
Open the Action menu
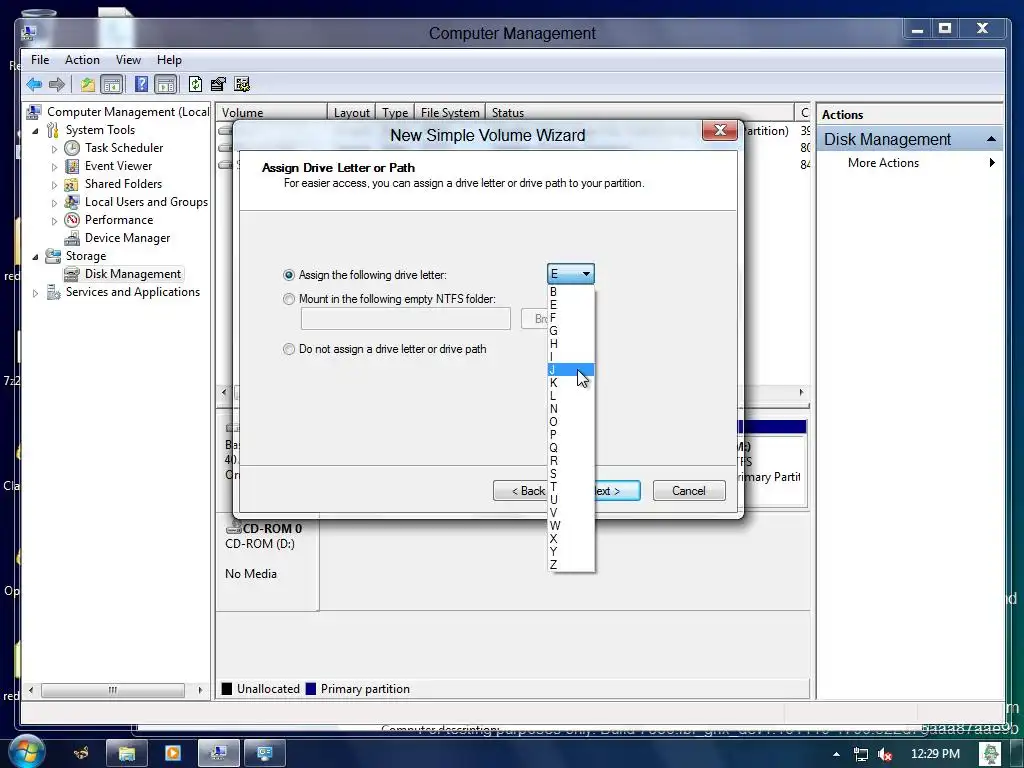[x=82, y=59]
